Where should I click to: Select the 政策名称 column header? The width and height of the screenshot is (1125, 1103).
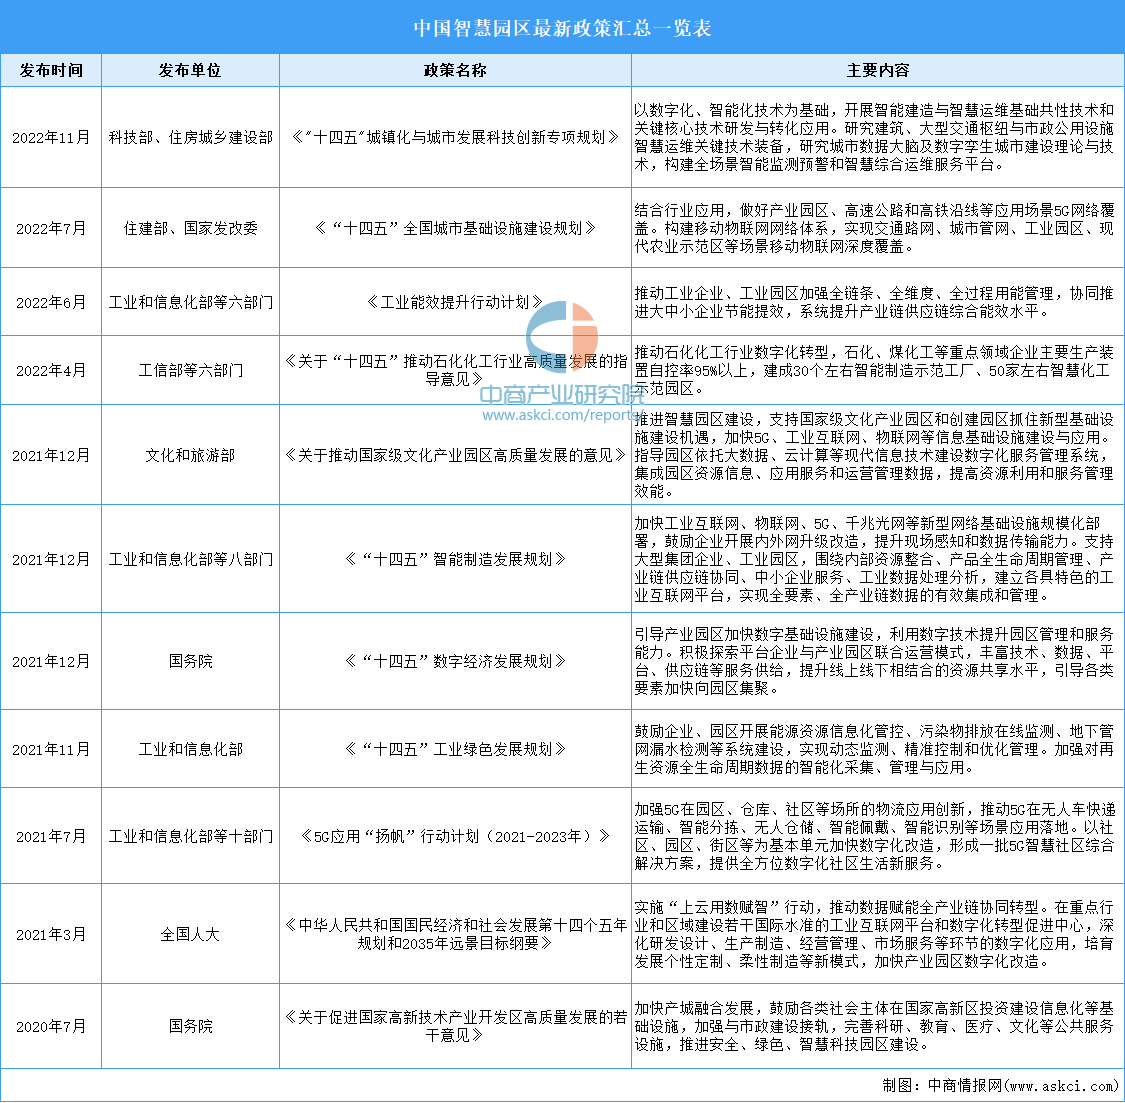pos(455,70)
